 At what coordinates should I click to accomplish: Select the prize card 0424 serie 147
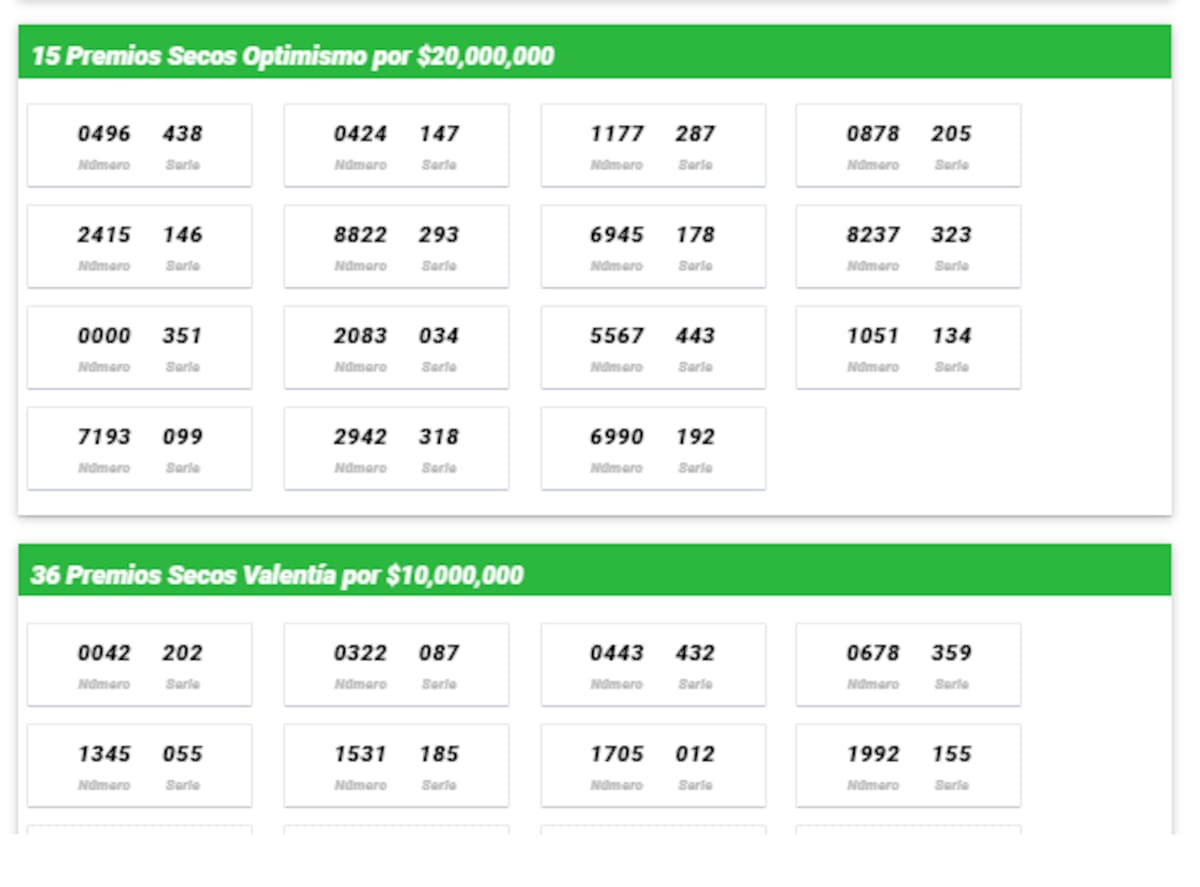396,146
